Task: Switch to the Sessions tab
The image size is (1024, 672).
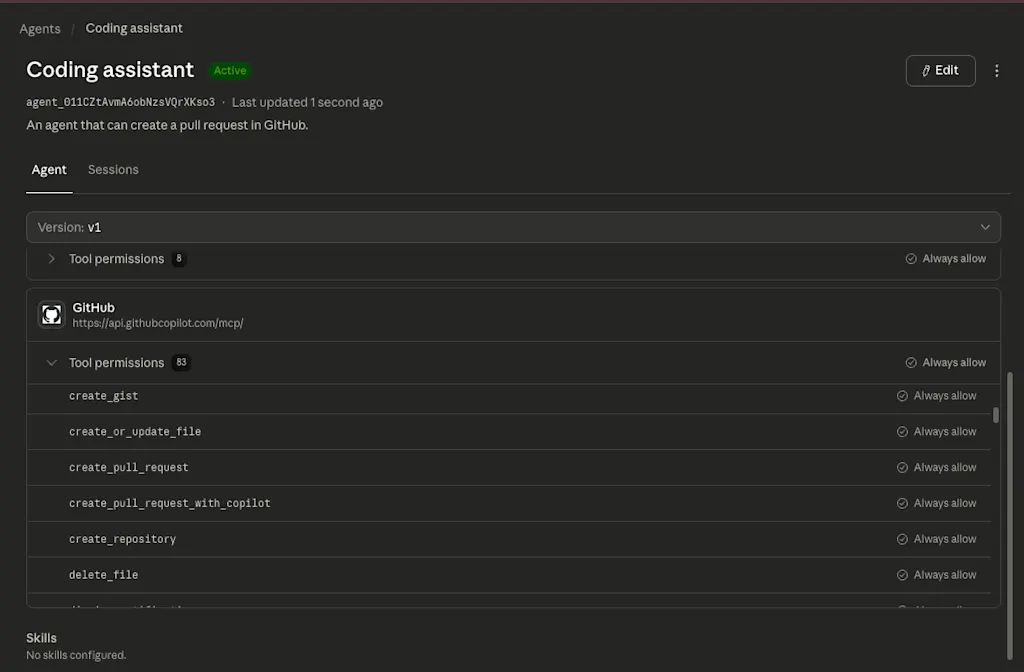Action: point(113,170)
